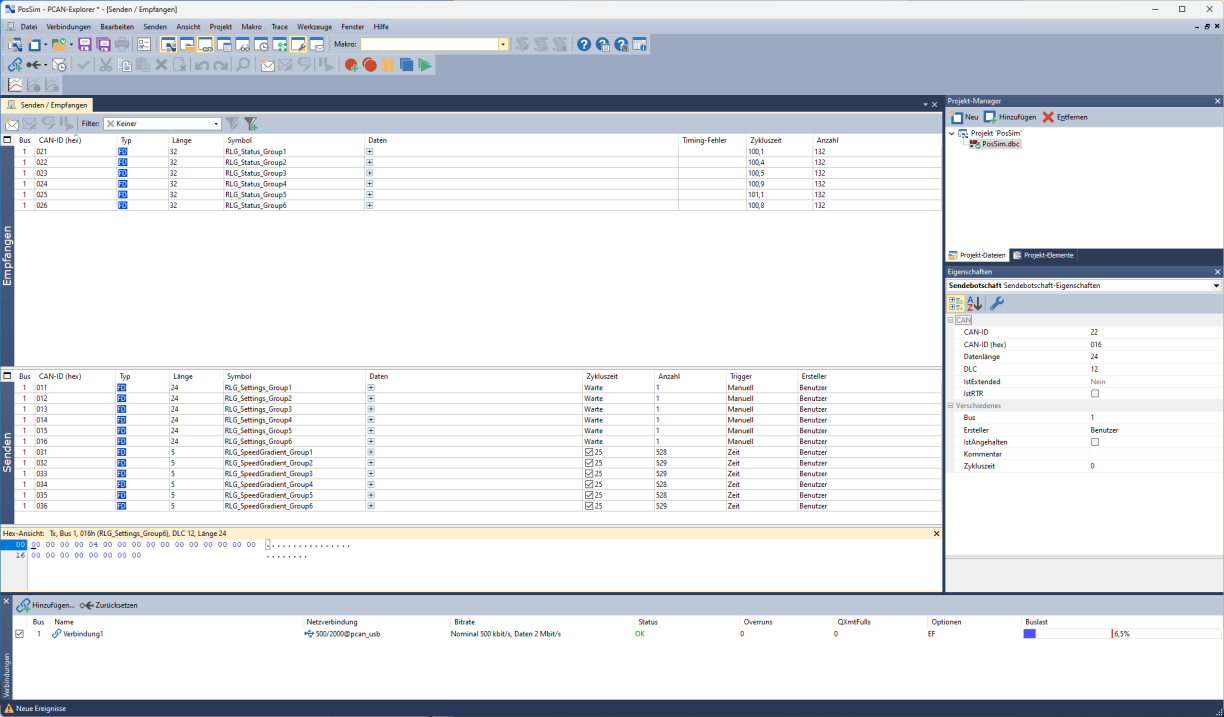Open the Filter dropdown showing Keiner

pyautogui.click(x=216, y=124)
